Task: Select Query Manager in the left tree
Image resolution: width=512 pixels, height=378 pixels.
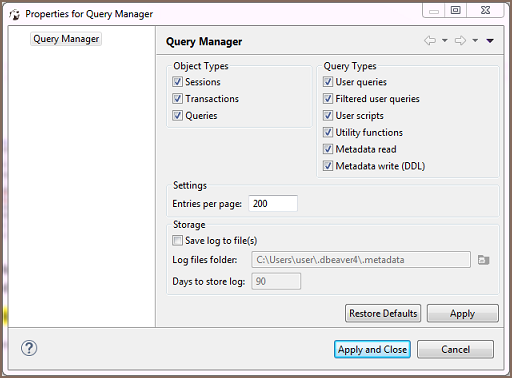Action: (66, 39)
